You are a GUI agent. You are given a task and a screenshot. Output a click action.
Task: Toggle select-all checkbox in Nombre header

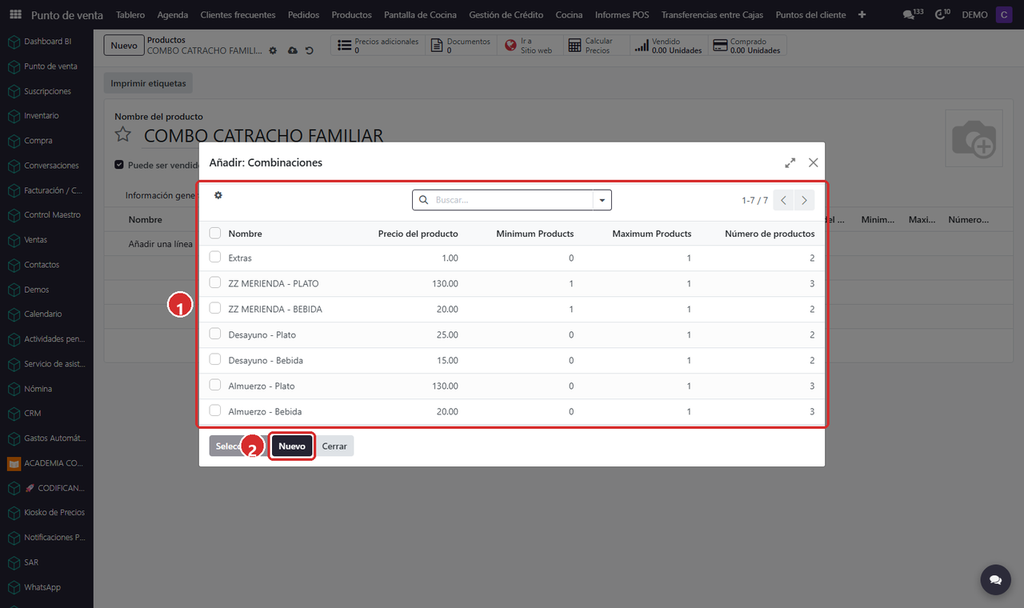(x=215, y=233)
